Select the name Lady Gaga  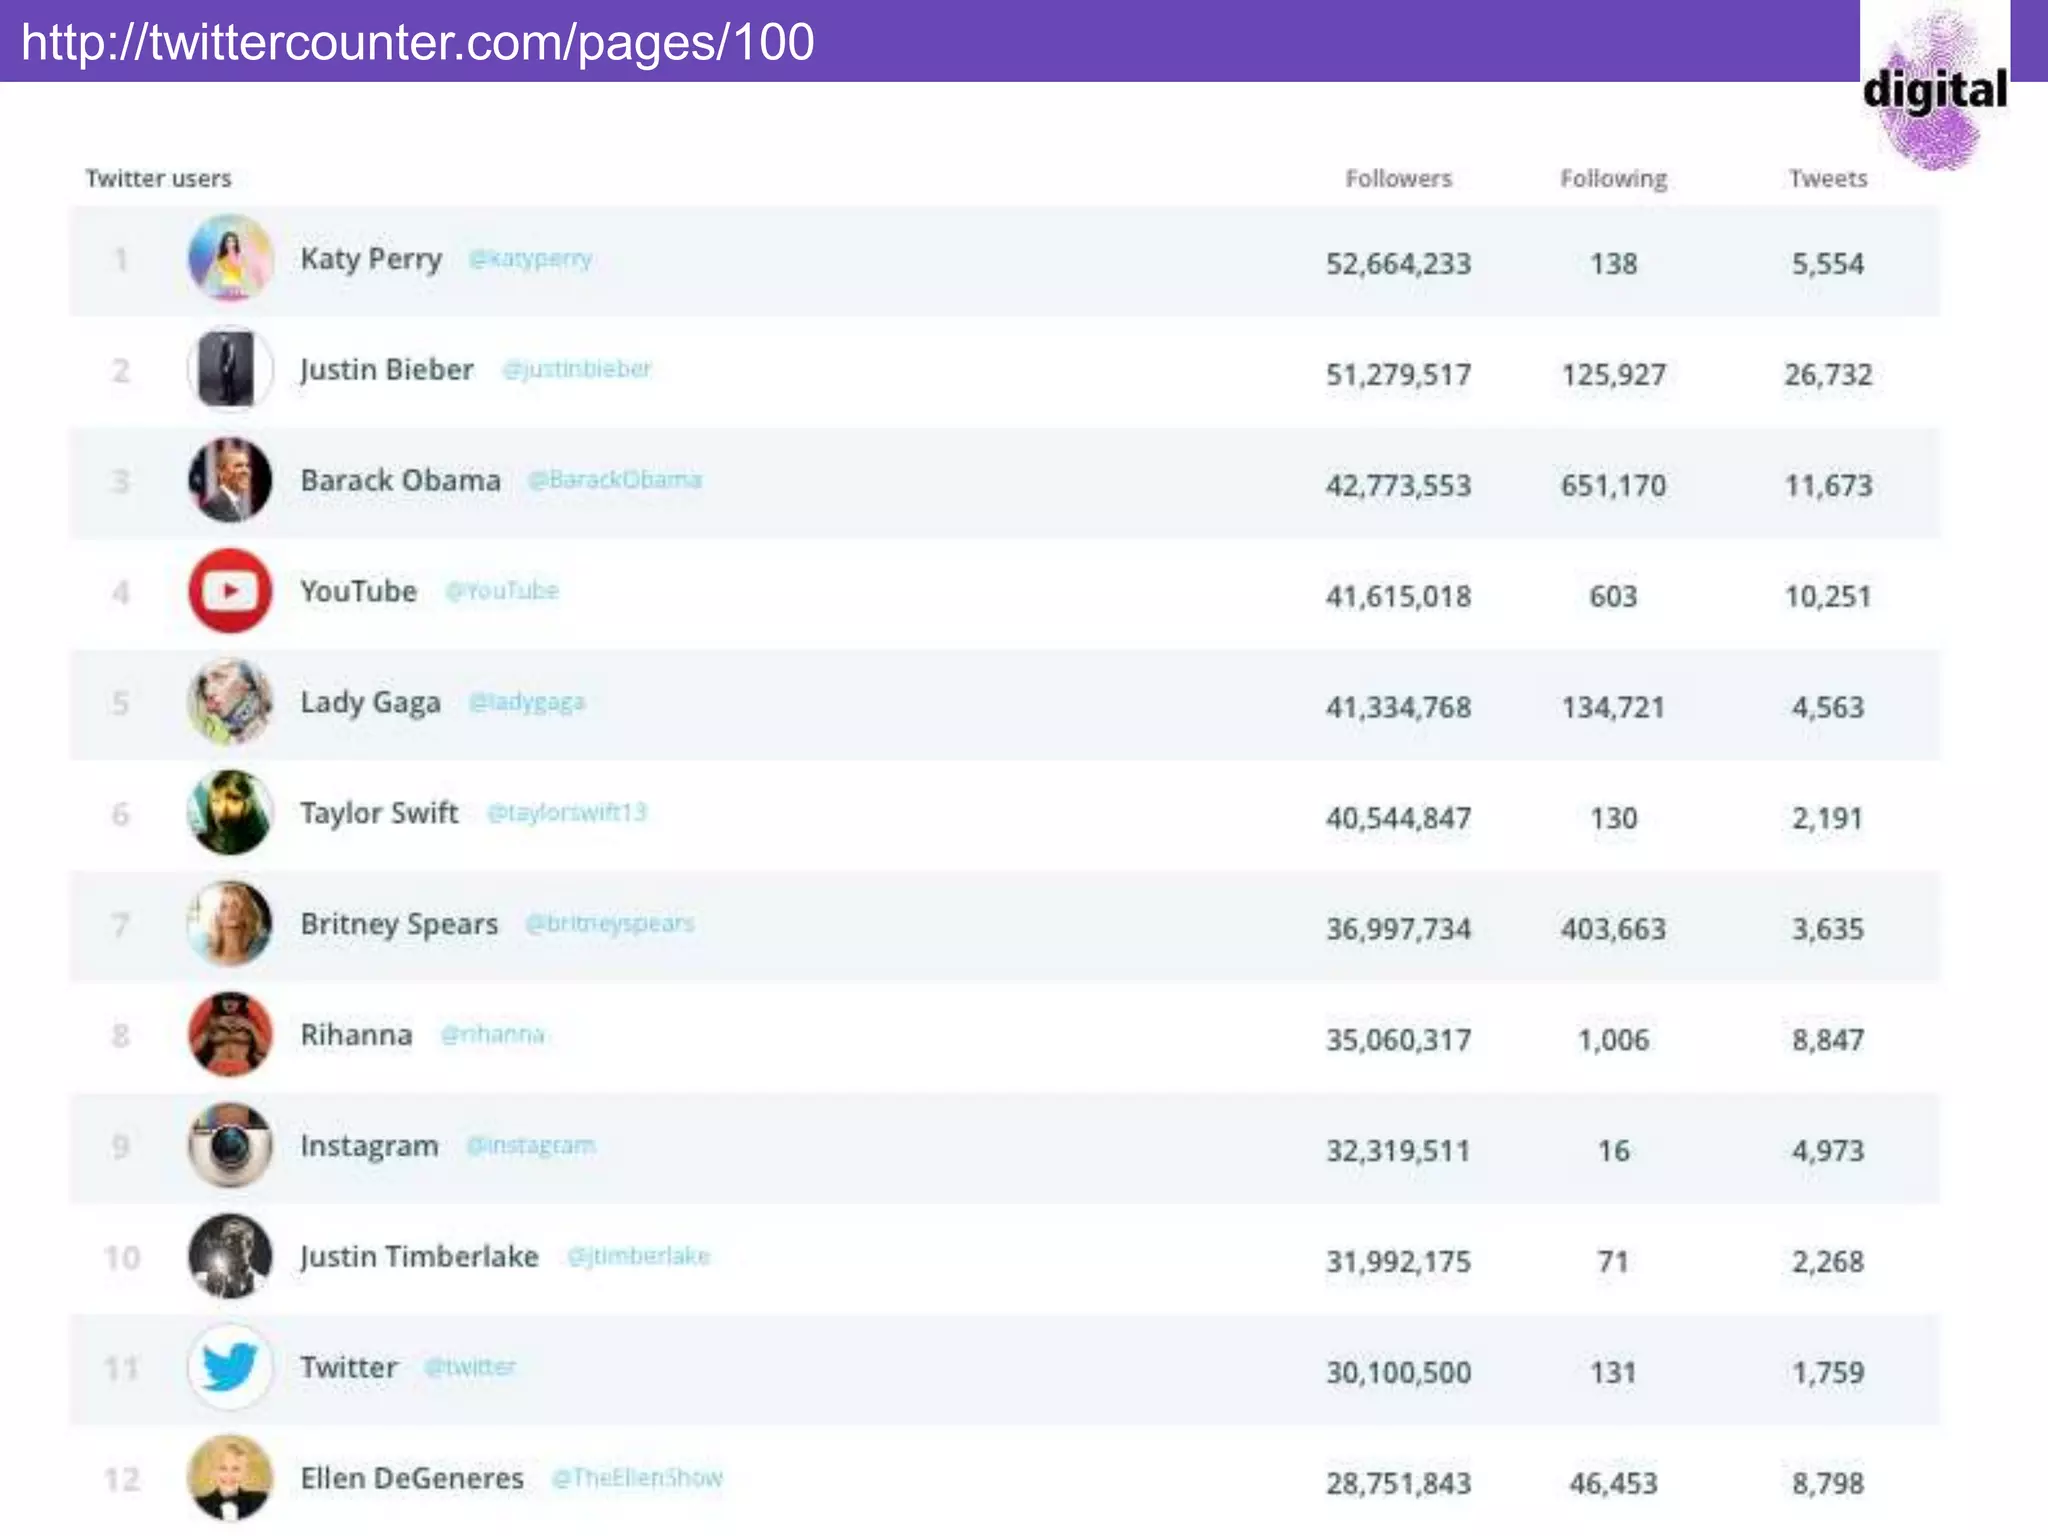(x=370, y=703)
